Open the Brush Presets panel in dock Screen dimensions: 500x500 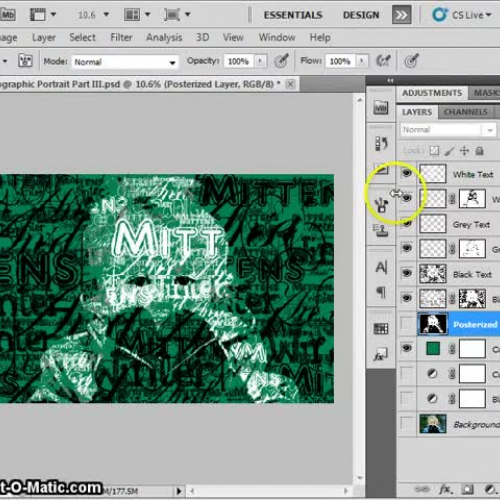[x=382, y=205]
